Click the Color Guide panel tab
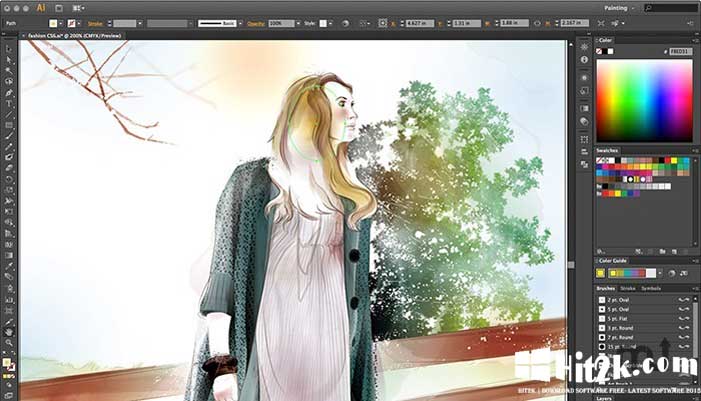The width and height of the screenshot is (701, 401). [x=612, y=261]
